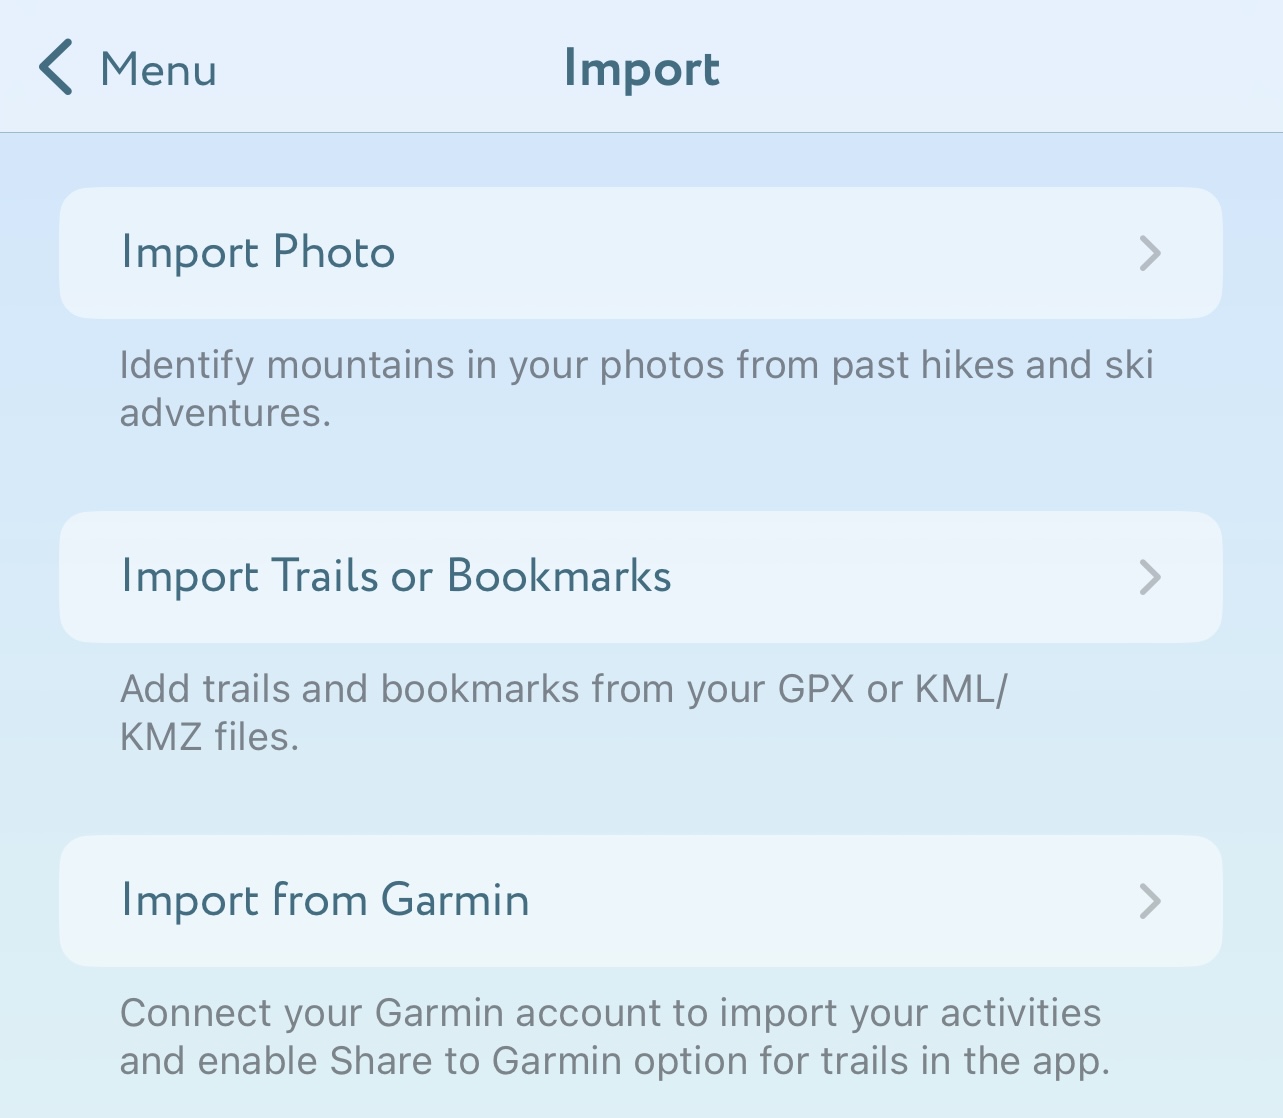This screenshot has height=1118, width=1283.
Task: Select Import Trails or Bookmarks label
Action: pyautogui.click(x=396, y=576)
